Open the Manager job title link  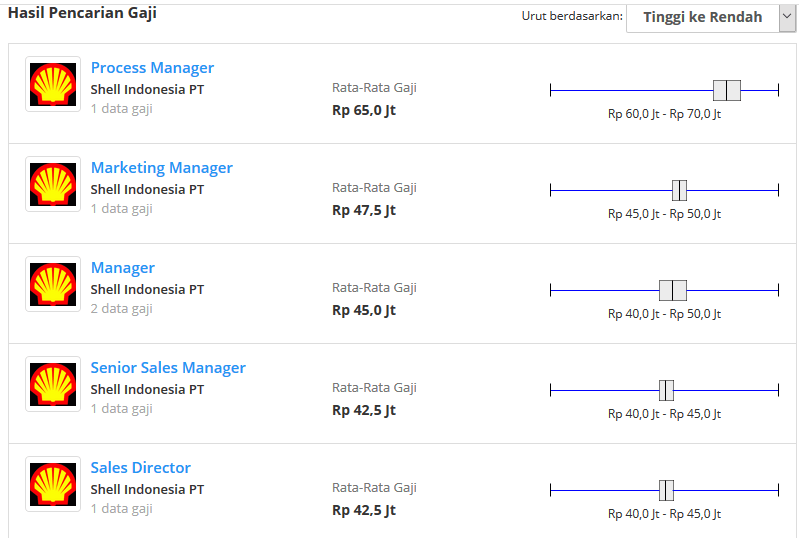(122, 268)
